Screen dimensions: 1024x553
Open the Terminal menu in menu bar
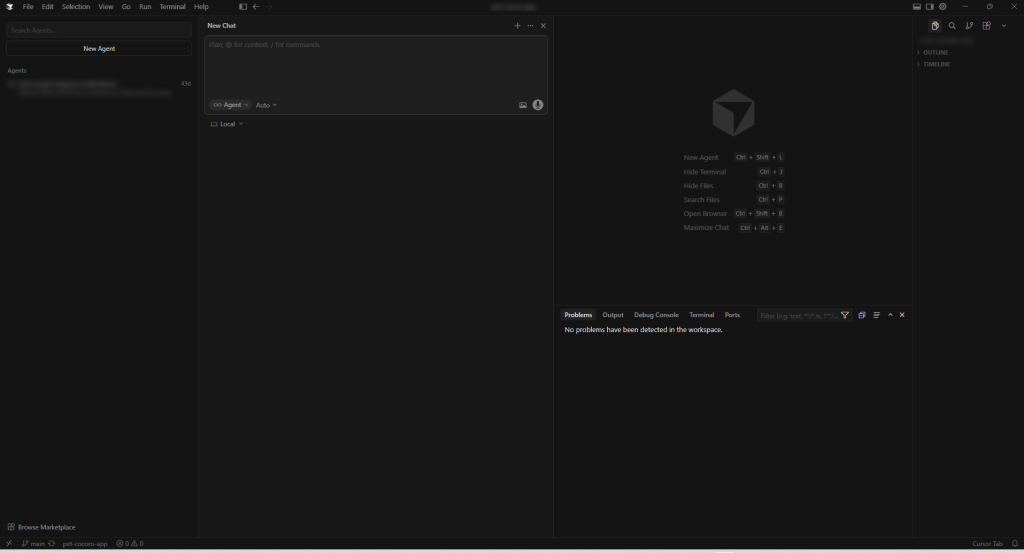(173, 7)
